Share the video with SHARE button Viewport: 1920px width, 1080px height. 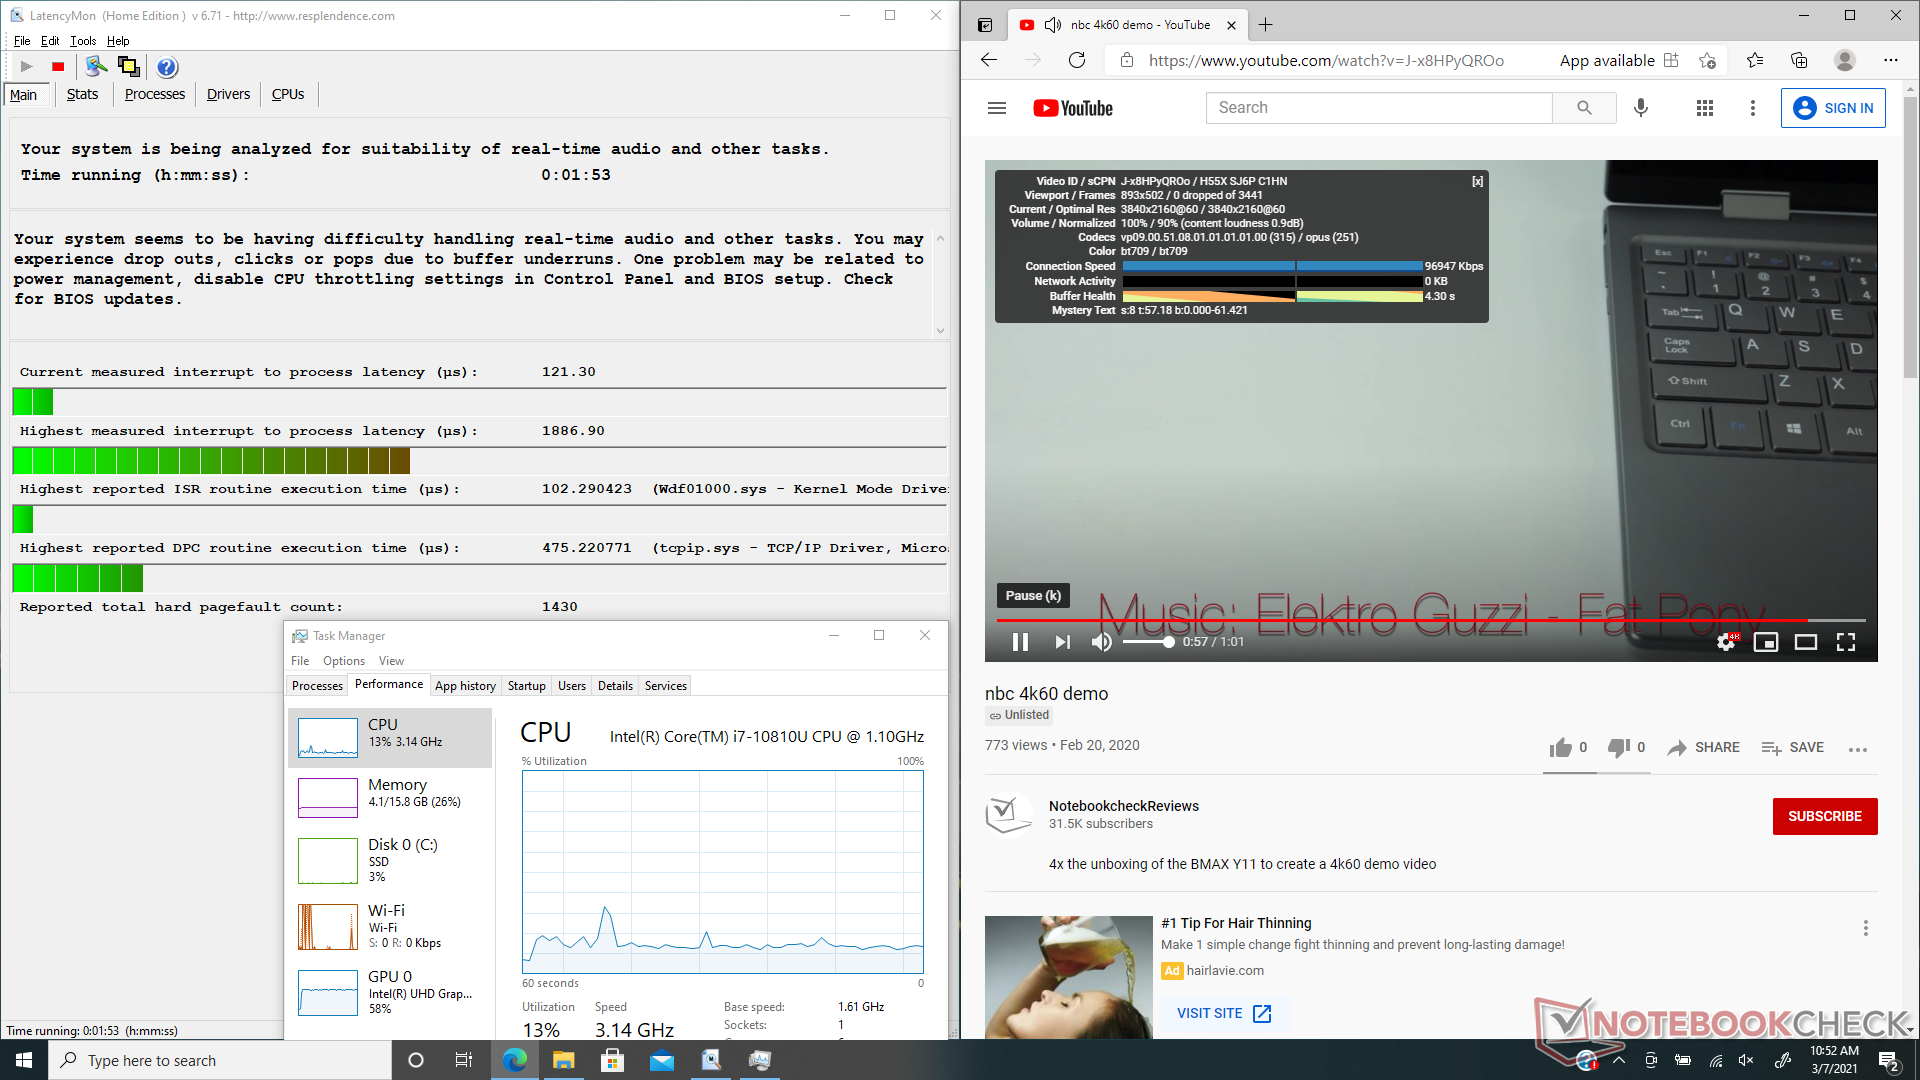tap(1704, 748)
